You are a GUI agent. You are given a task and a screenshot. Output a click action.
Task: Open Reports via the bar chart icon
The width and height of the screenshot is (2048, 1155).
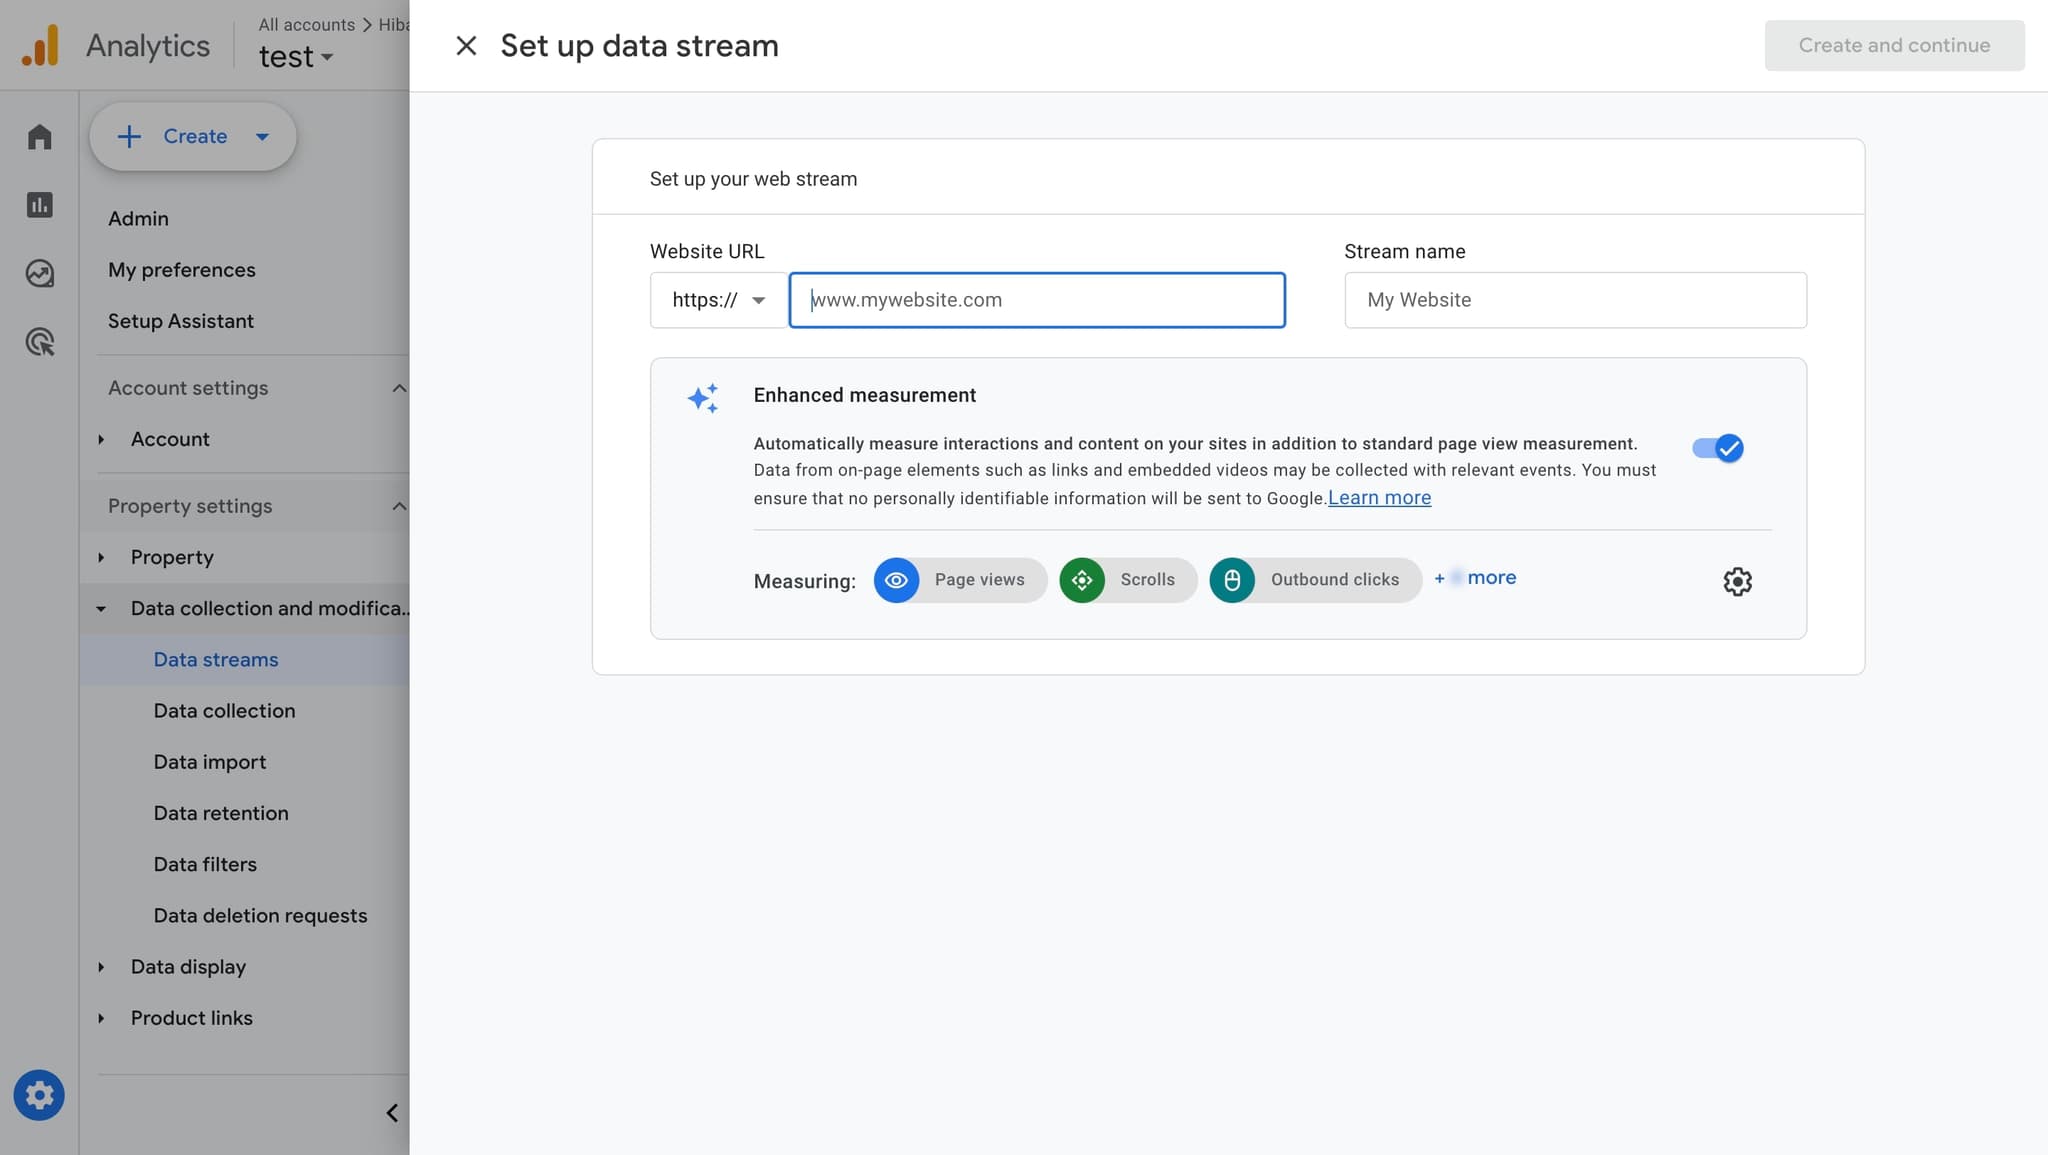39,204
